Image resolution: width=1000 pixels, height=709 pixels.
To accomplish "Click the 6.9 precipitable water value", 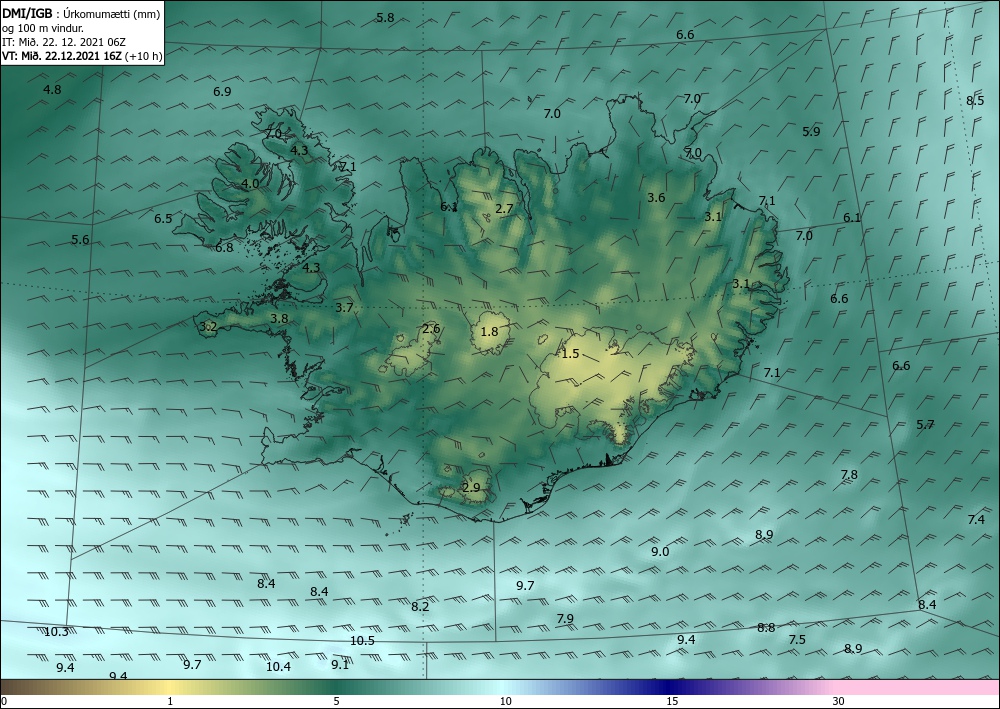I will pos(222,92).
